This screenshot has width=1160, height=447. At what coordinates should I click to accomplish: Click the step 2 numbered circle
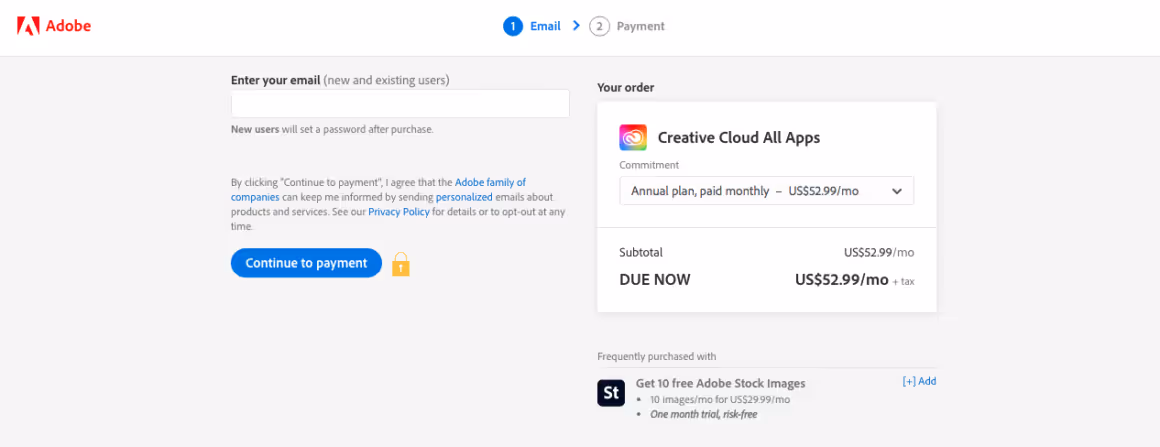coord(598,27)
